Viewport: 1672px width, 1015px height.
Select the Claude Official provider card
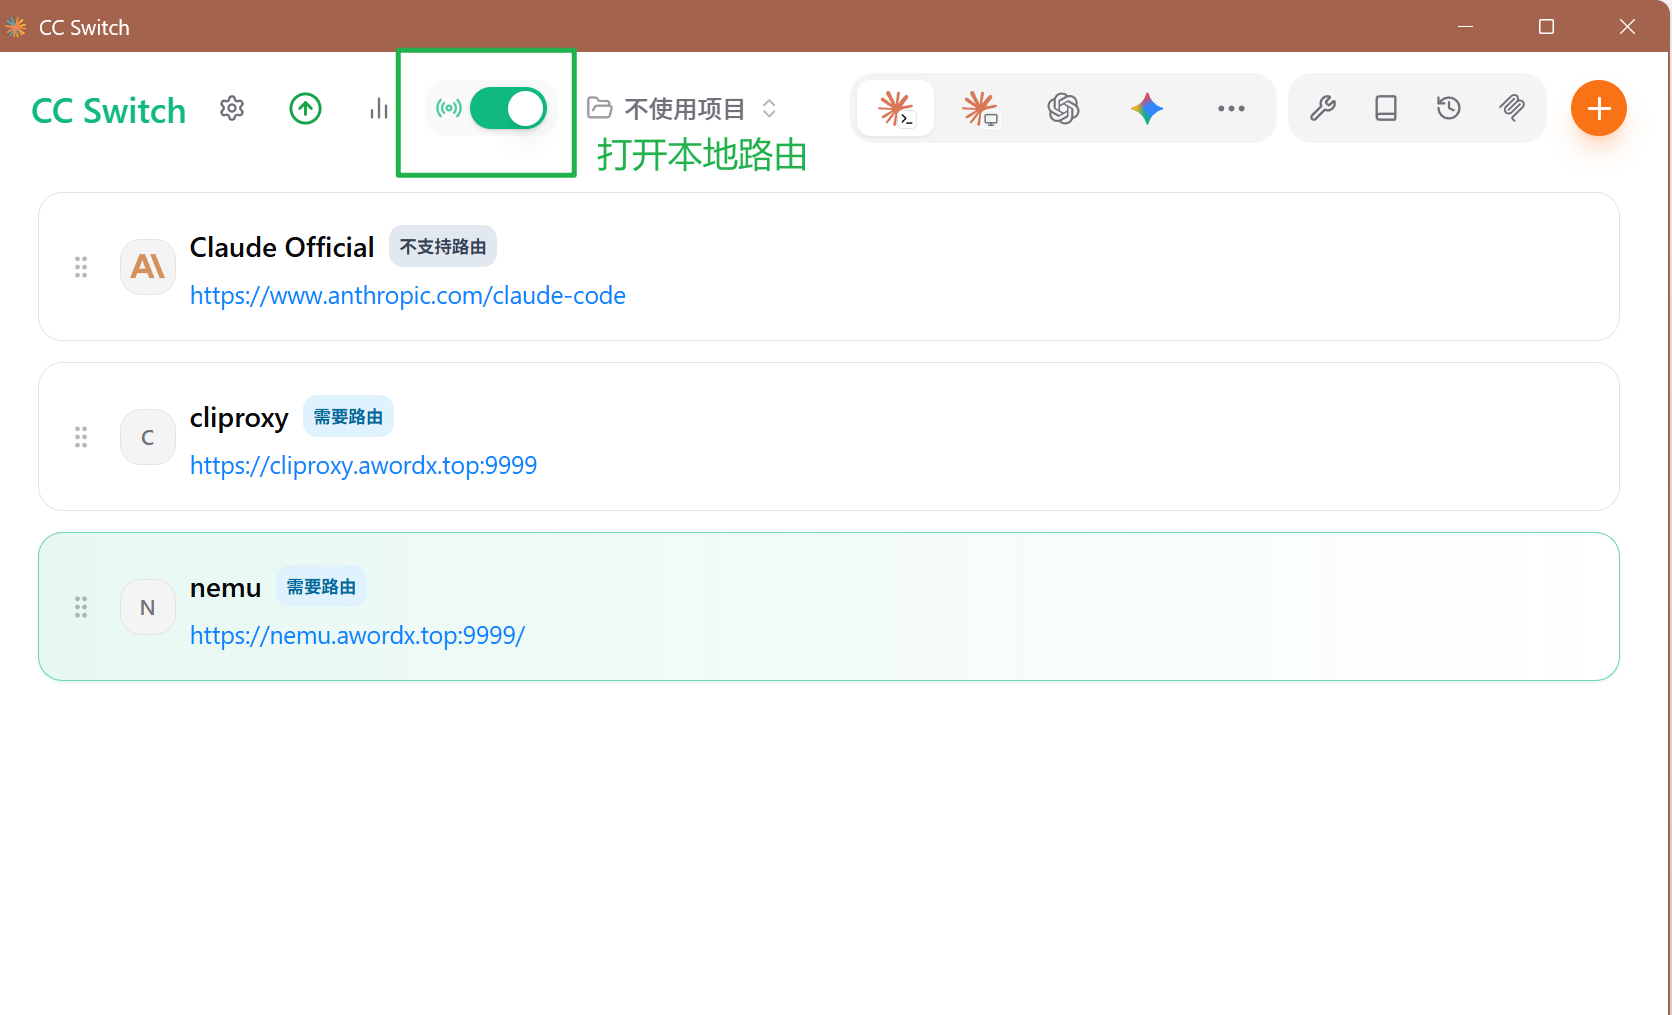coord(829,267)
